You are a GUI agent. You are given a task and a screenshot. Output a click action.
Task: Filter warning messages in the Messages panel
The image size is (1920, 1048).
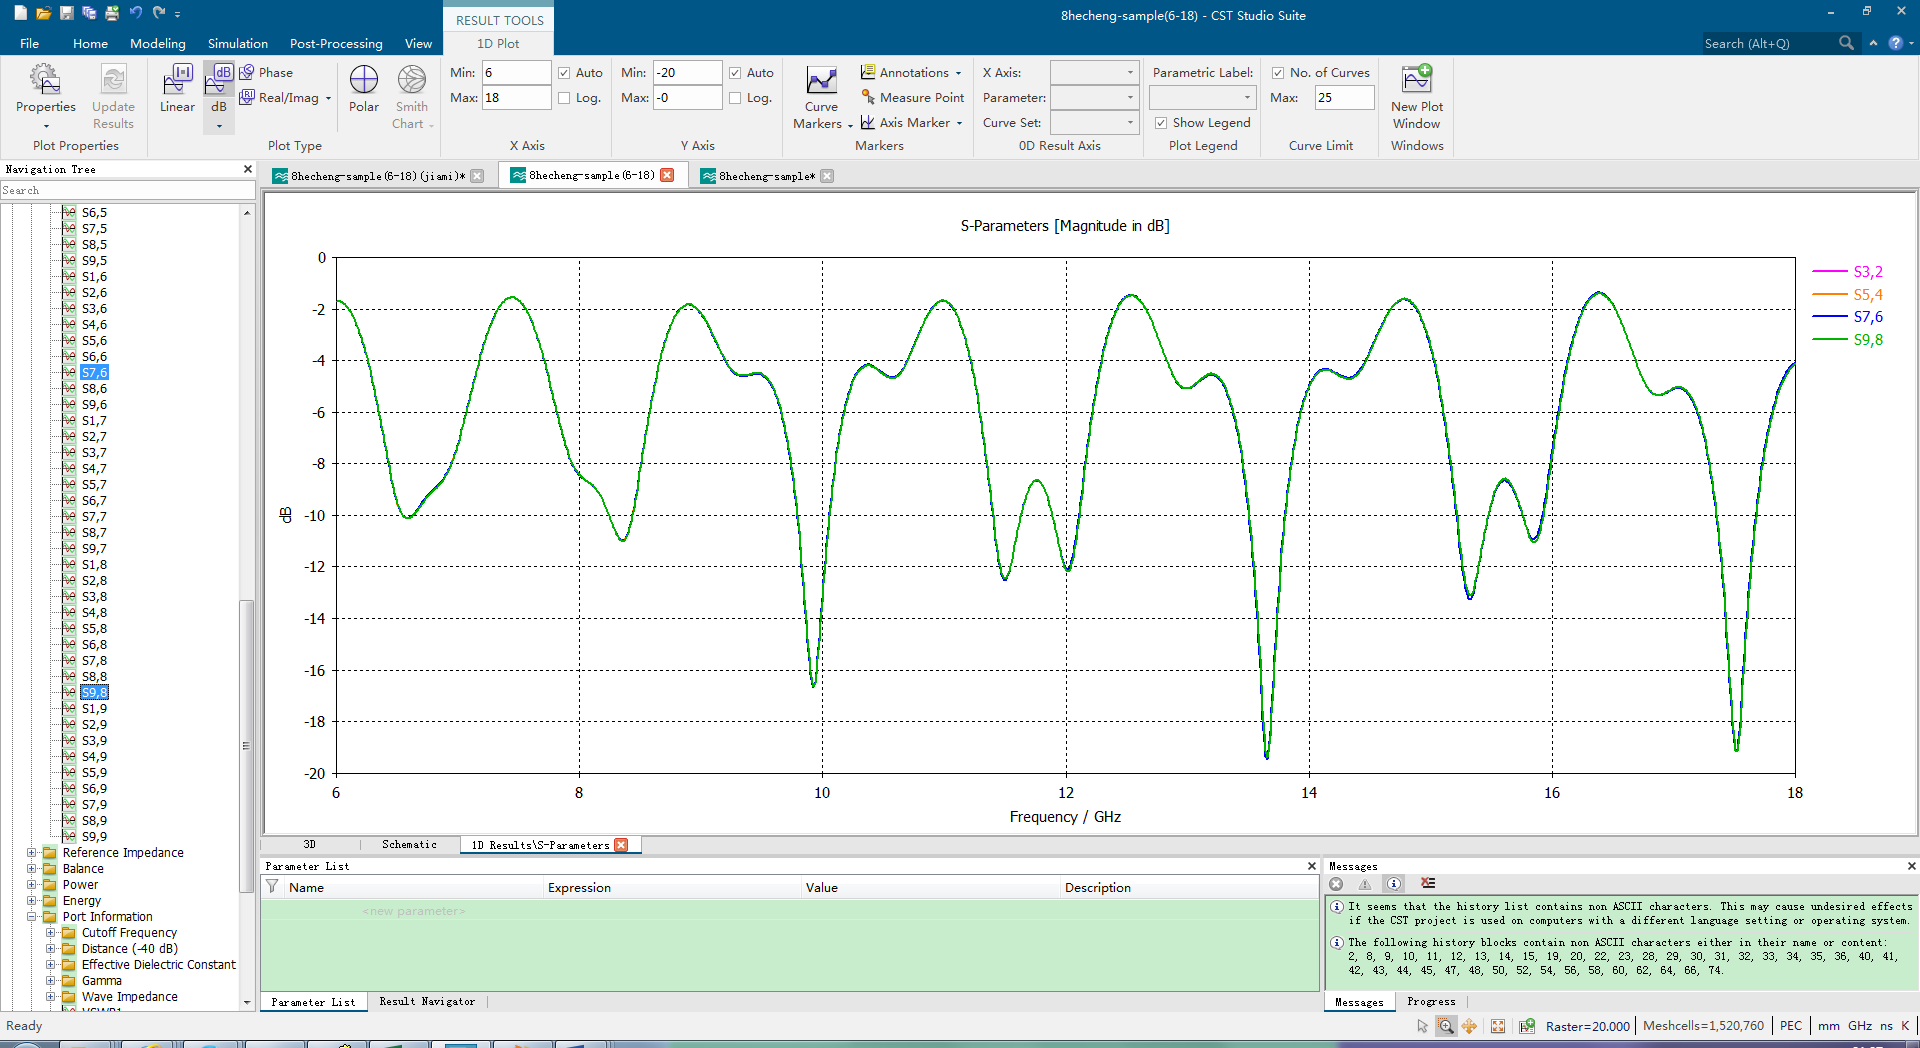(x=1364, y=884)
